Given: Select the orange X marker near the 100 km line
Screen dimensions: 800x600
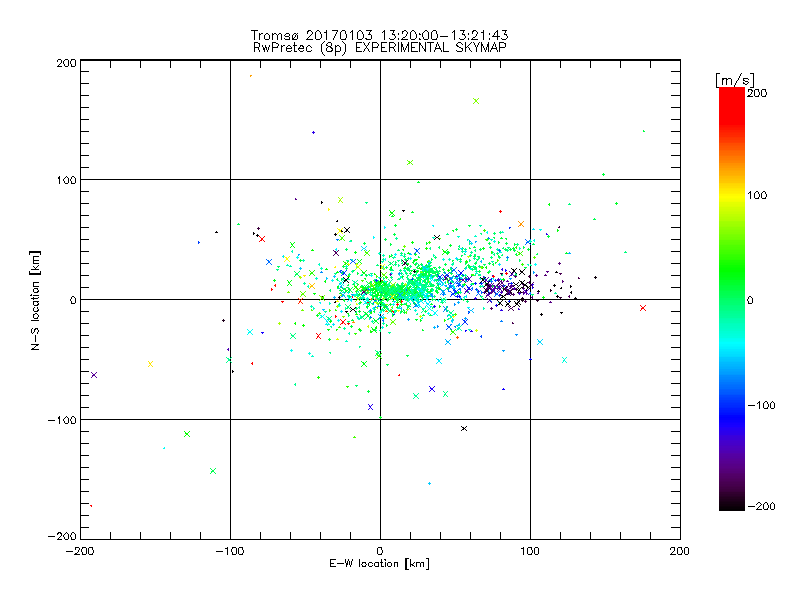Looking at the screenshot, I should click(x=521, y=224).
